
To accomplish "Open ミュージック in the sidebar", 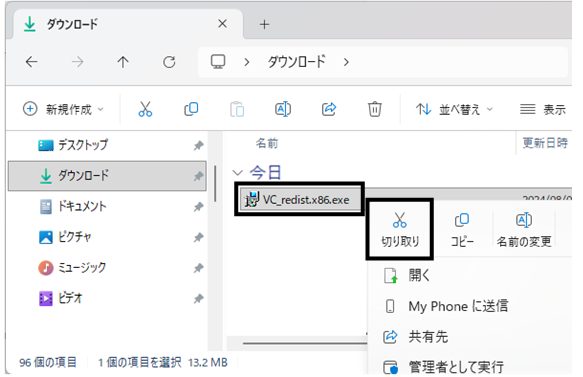I will point(107,267).
